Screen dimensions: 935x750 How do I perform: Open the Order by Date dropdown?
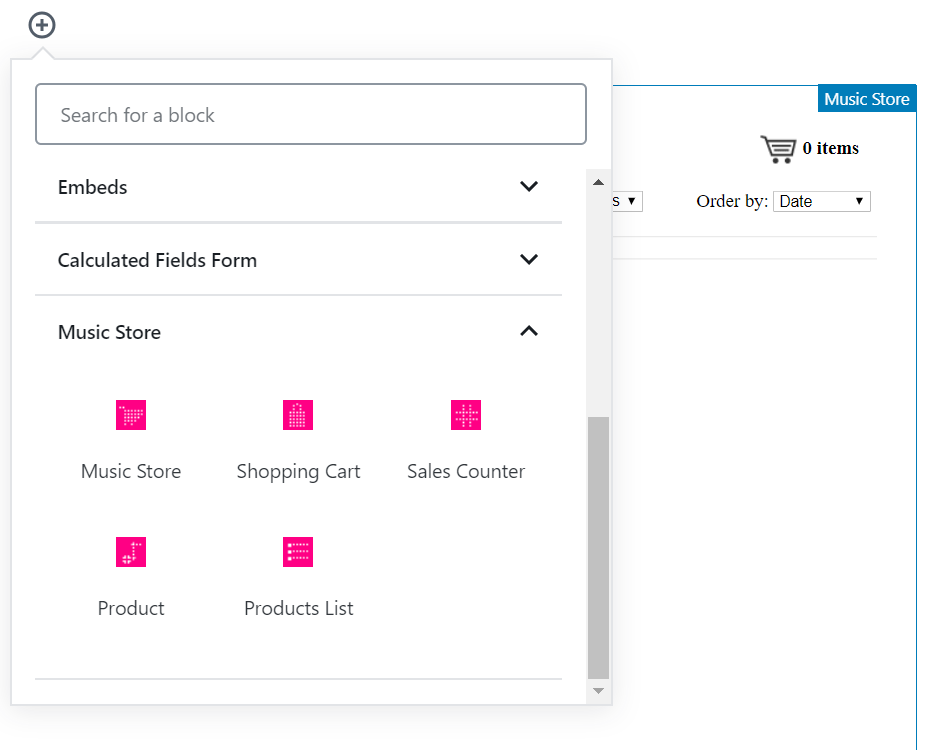point(822,201)
